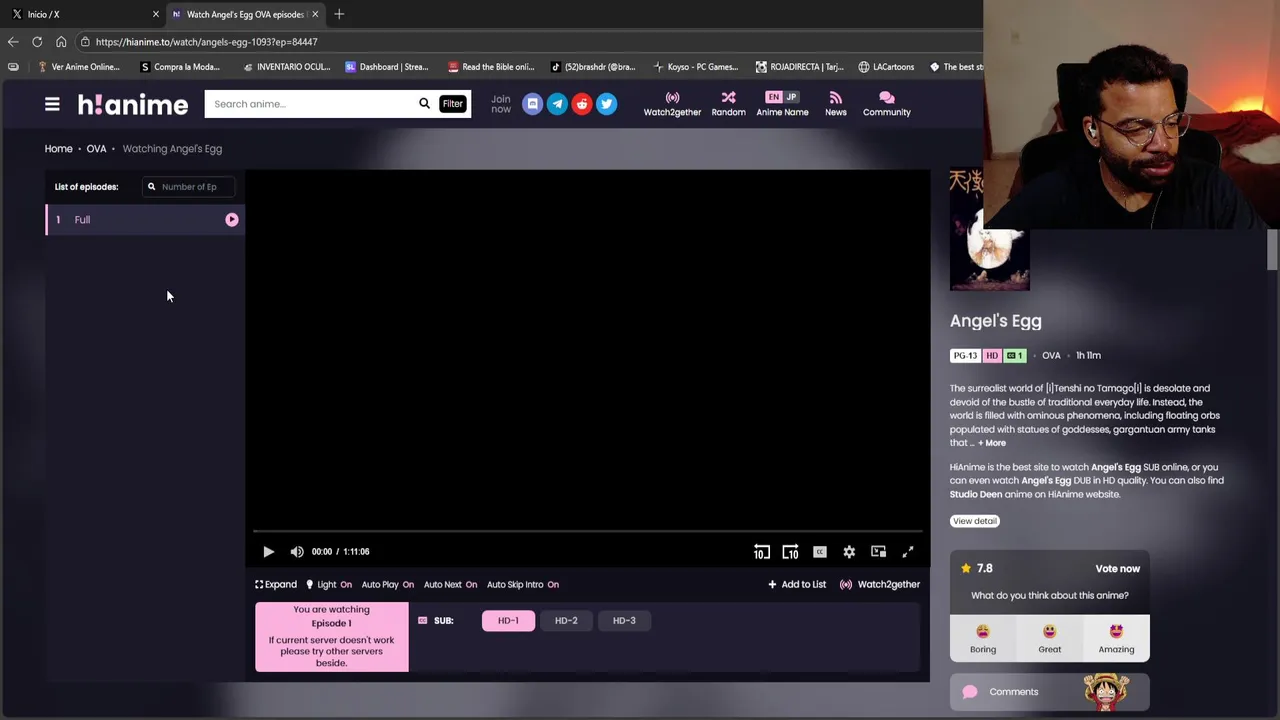The height and width of the screenshot is (720, 1280).
Task: Start Watch2gether below the player
Action: (x=880, y=585)
